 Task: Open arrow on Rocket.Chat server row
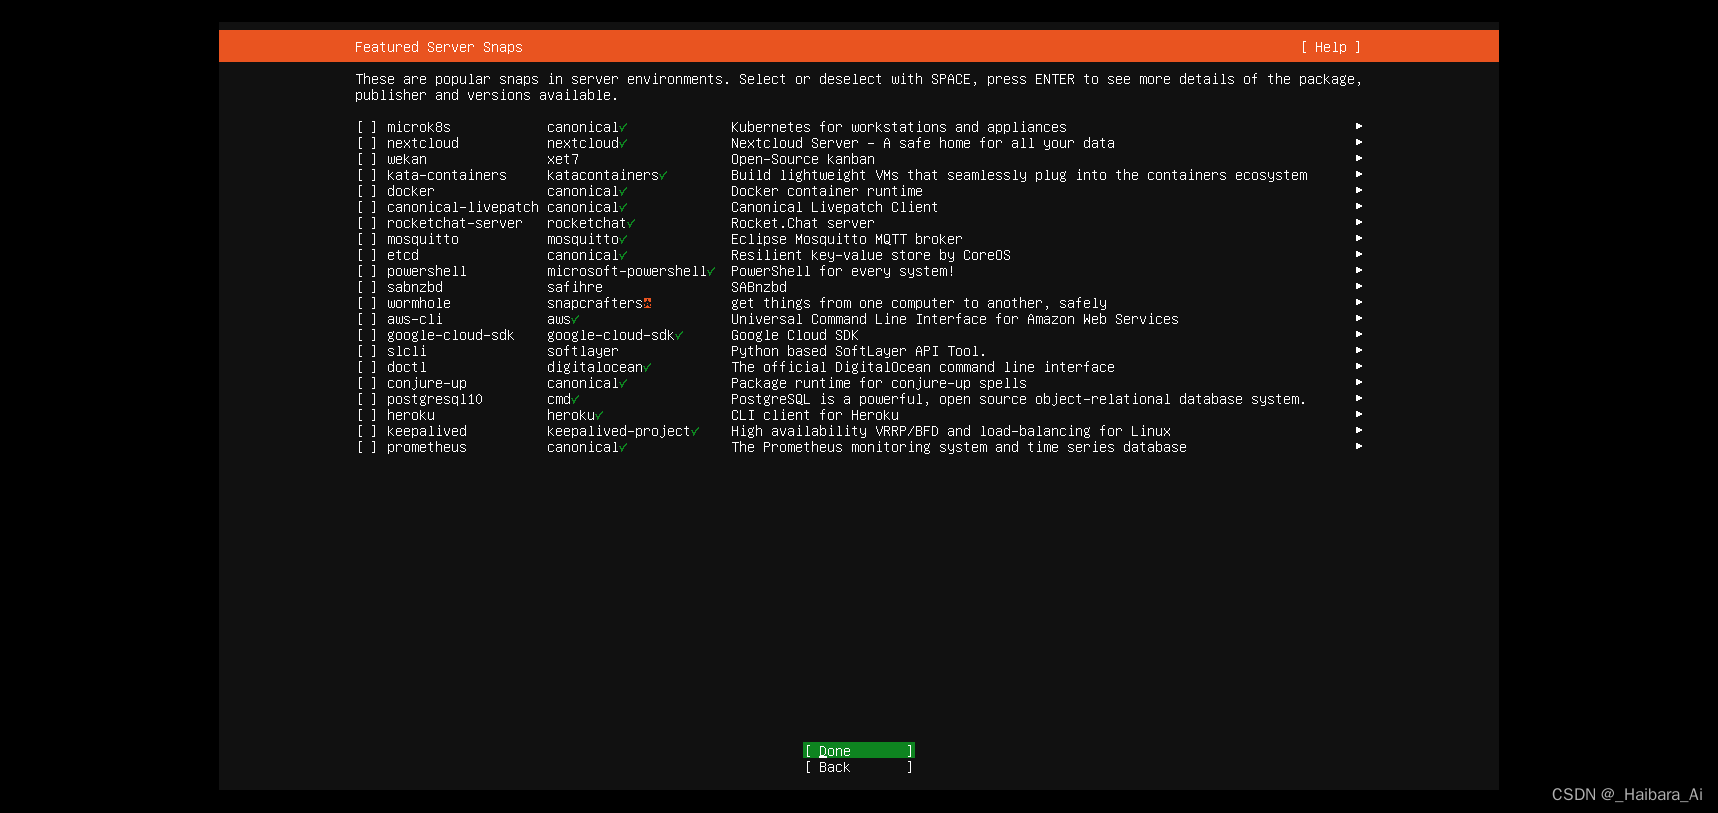pos(1359,222)
